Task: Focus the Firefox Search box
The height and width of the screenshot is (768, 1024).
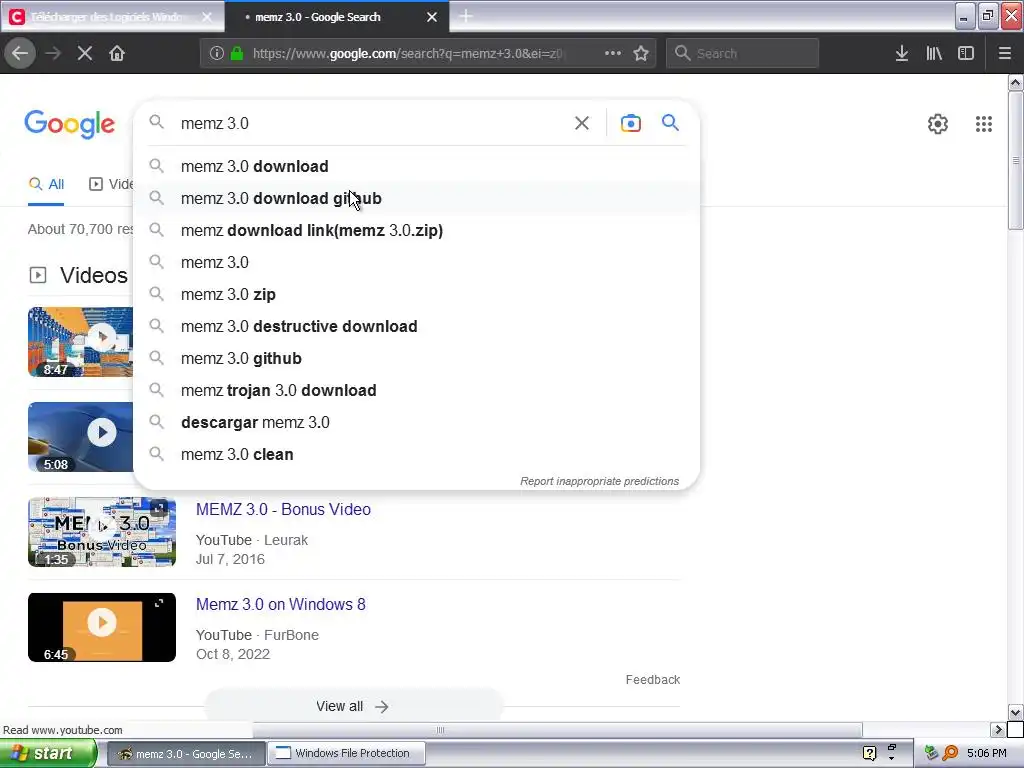Action: pos(742,53)
